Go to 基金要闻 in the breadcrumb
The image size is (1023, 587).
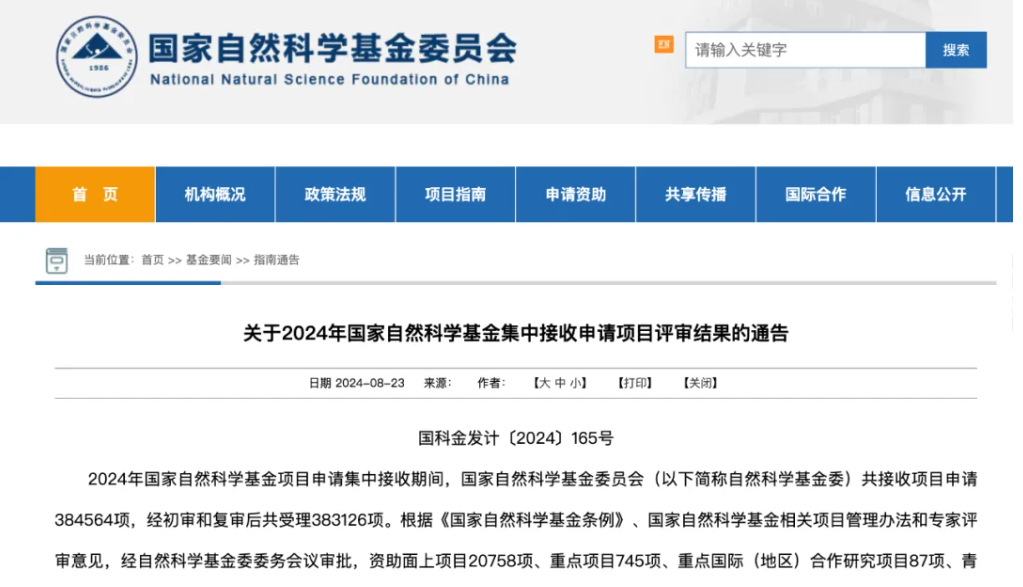pos(209,260)
